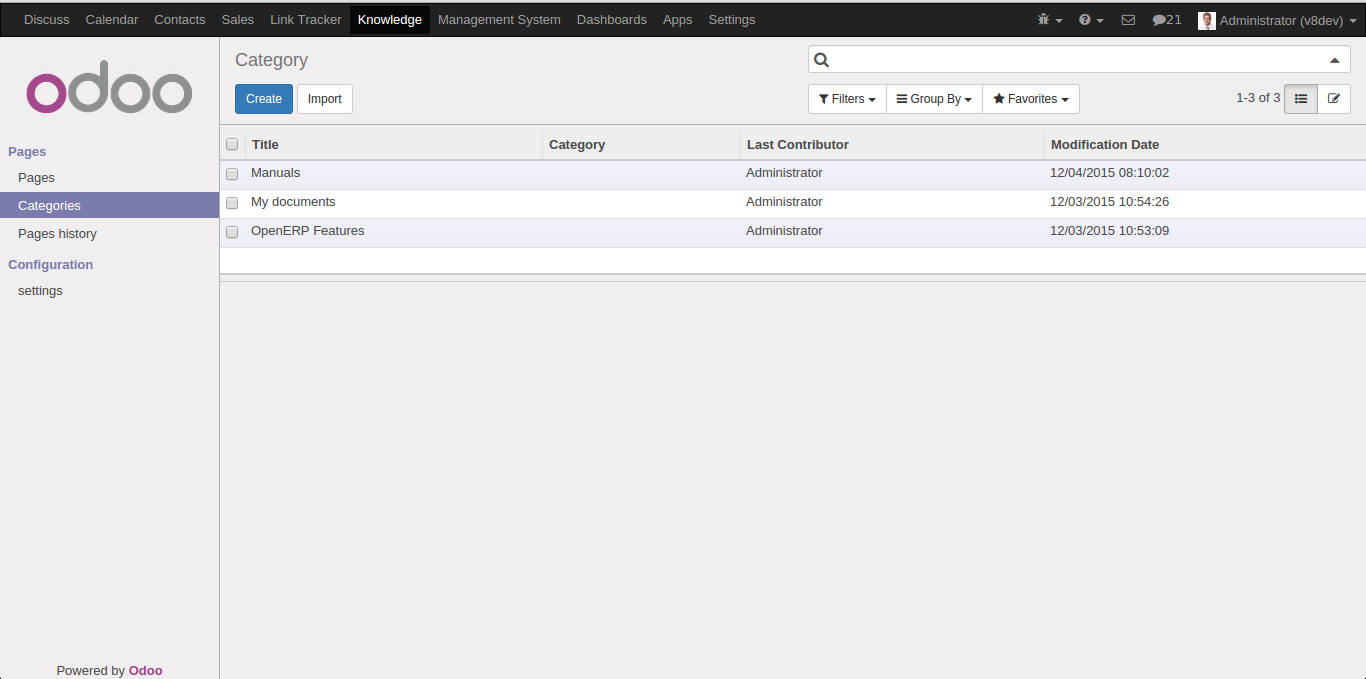Image resolution: width=1366 pixels, height=679 pixels.
Task: Click the Administrator profile avatar picture
Action: point(1206,20)
